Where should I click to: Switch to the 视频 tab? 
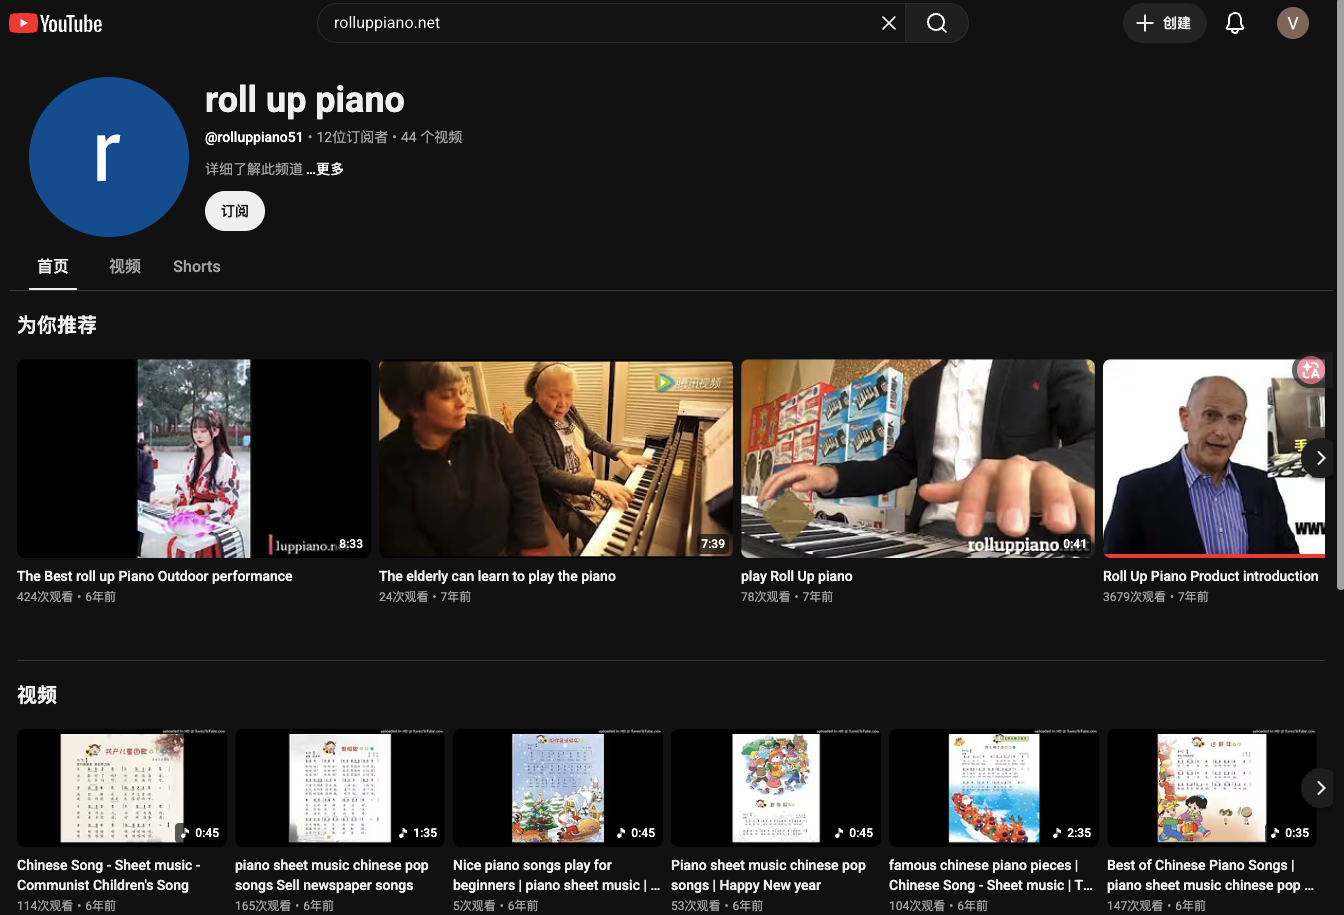(x=125, y=266)
